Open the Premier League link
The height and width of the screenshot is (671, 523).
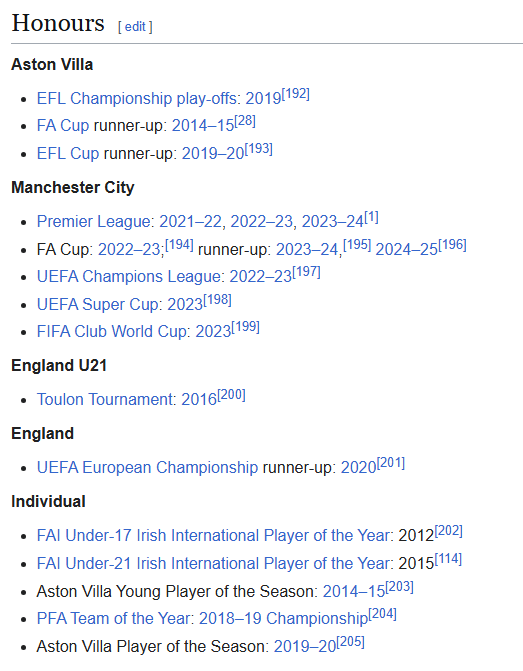coord(94,221)
